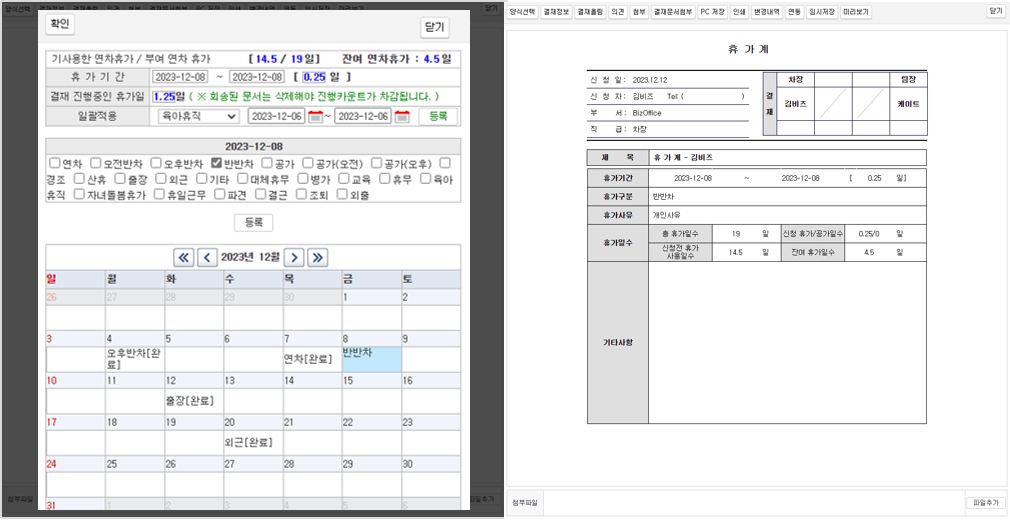Click the 일괄적용 start date field 2023-12-06
Viewport: 1010px width, 521px height.
pos(276,117)
